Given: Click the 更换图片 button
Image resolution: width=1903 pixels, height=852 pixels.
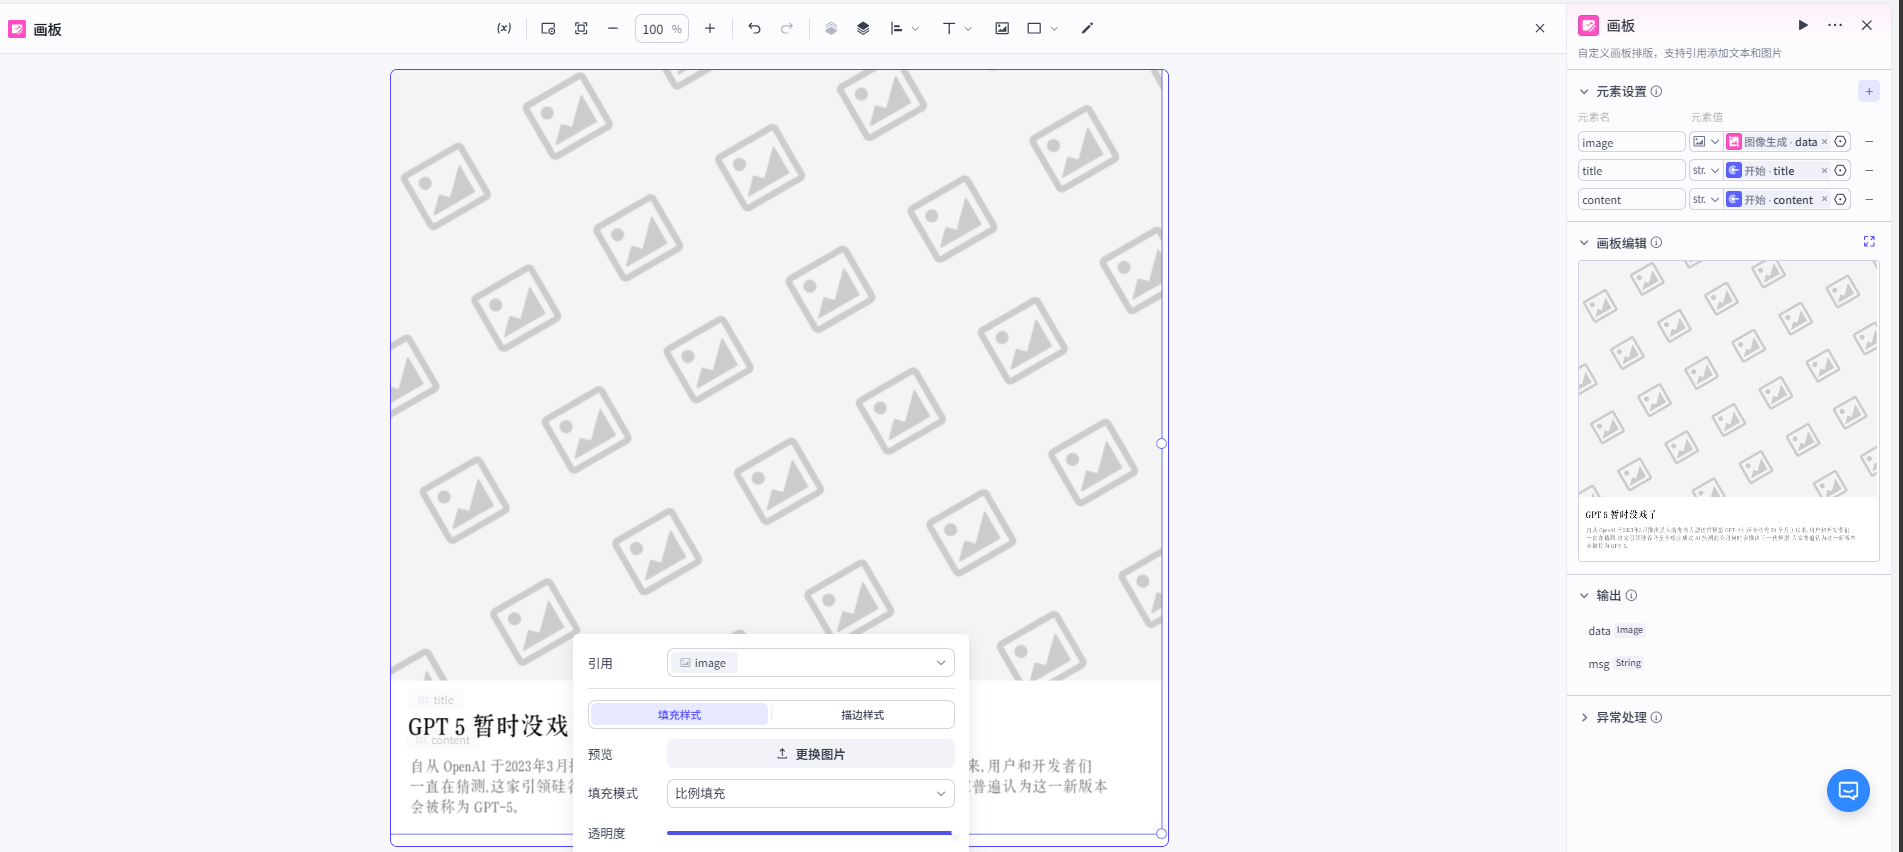Looking at the screenshot, I should (x=811, y=754).
